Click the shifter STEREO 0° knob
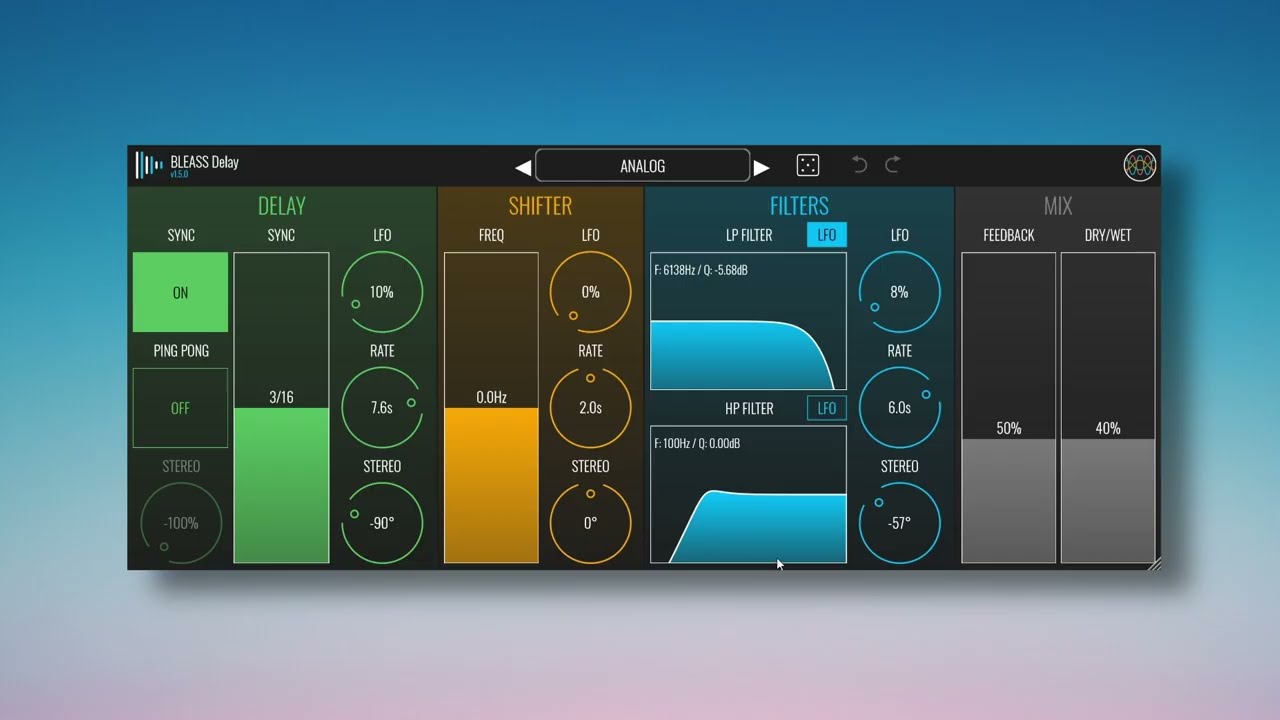This screenshot has height=720, width=1280. pos(591,523)
